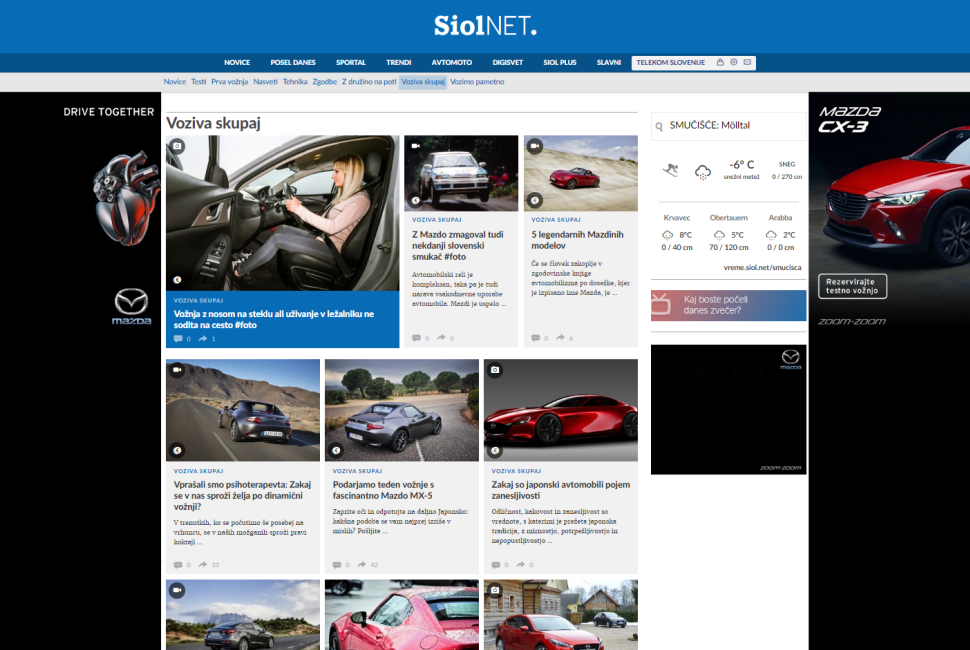Select Voziva skupaj submenu tab
Screen dimensions: 970x650
click(423, 82)
